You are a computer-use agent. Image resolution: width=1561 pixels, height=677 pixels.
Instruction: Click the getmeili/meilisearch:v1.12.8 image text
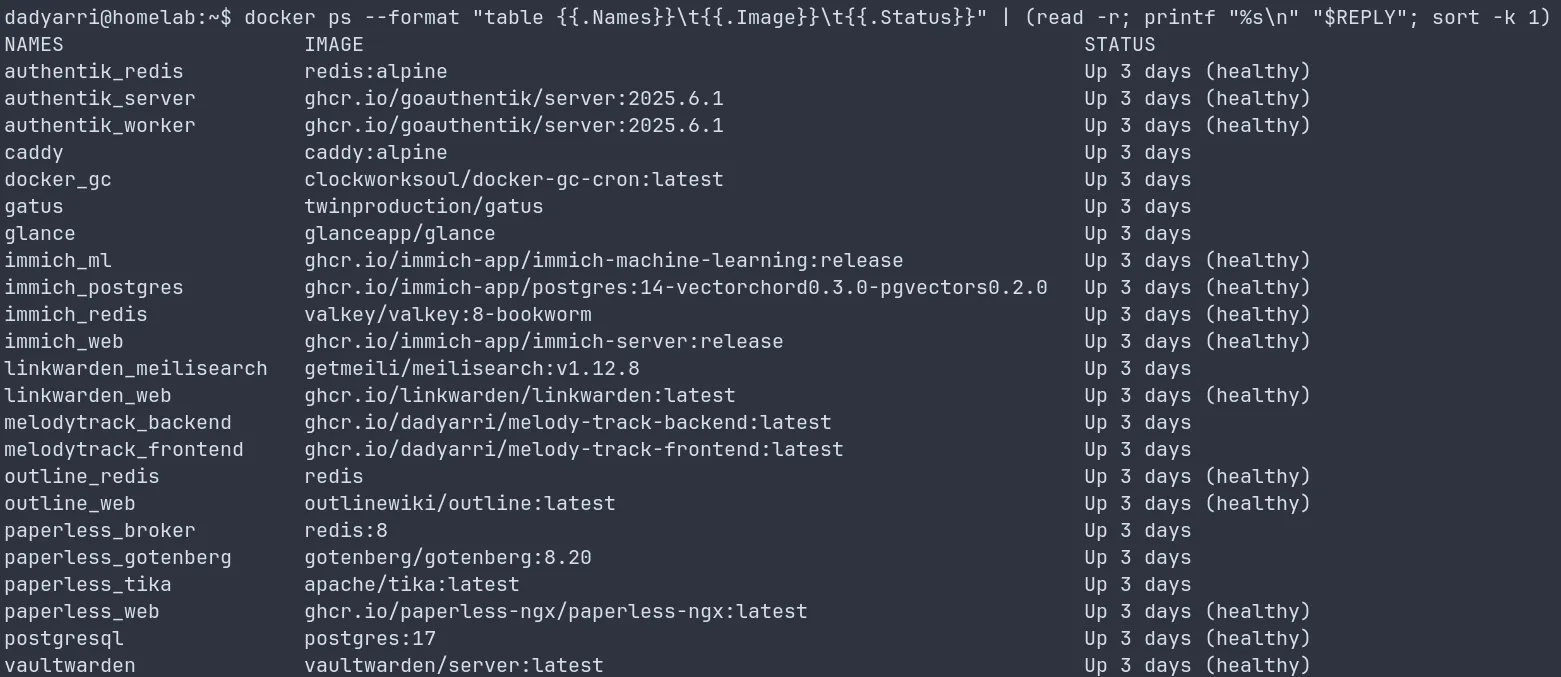pos(472,369)
